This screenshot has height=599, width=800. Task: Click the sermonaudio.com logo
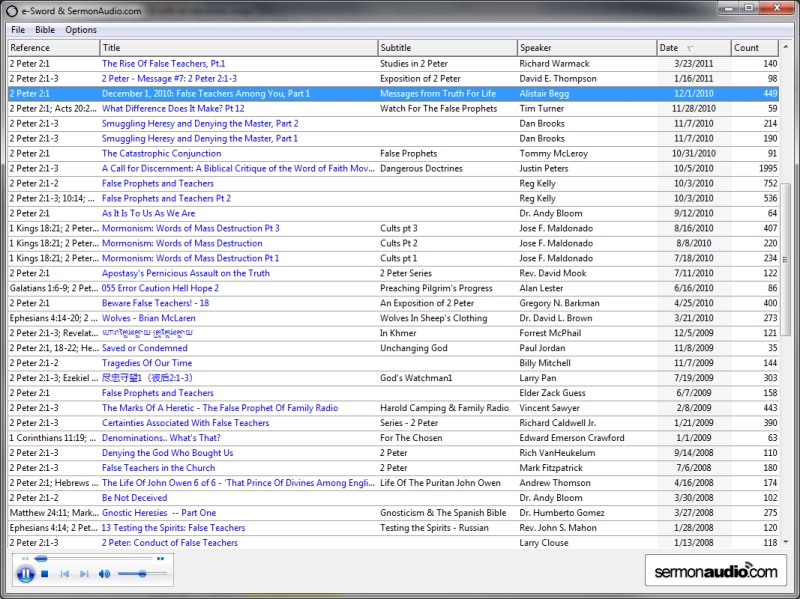(x=716, y=571)
